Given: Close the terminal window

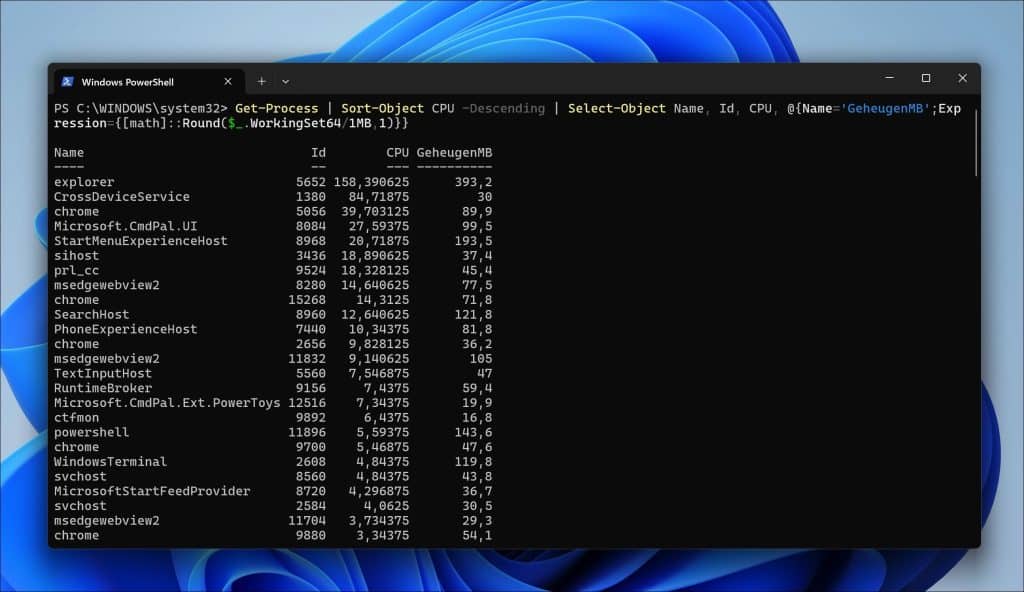Looking at the screenshot, I should point(963,78).
